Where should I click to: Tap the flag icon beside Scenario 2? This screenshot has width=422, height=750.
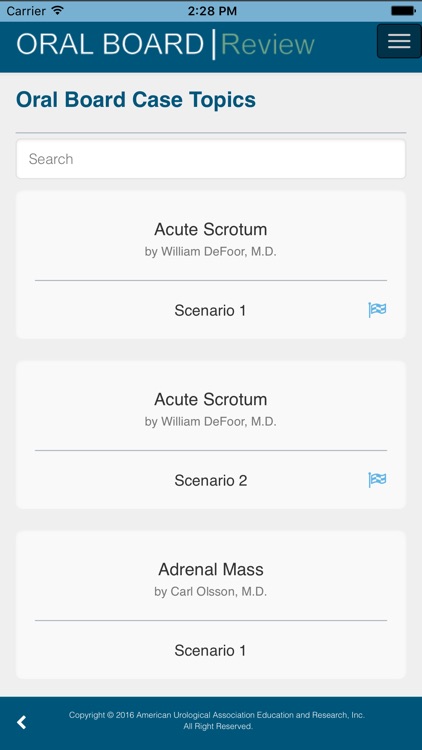[x=377, y=480]
